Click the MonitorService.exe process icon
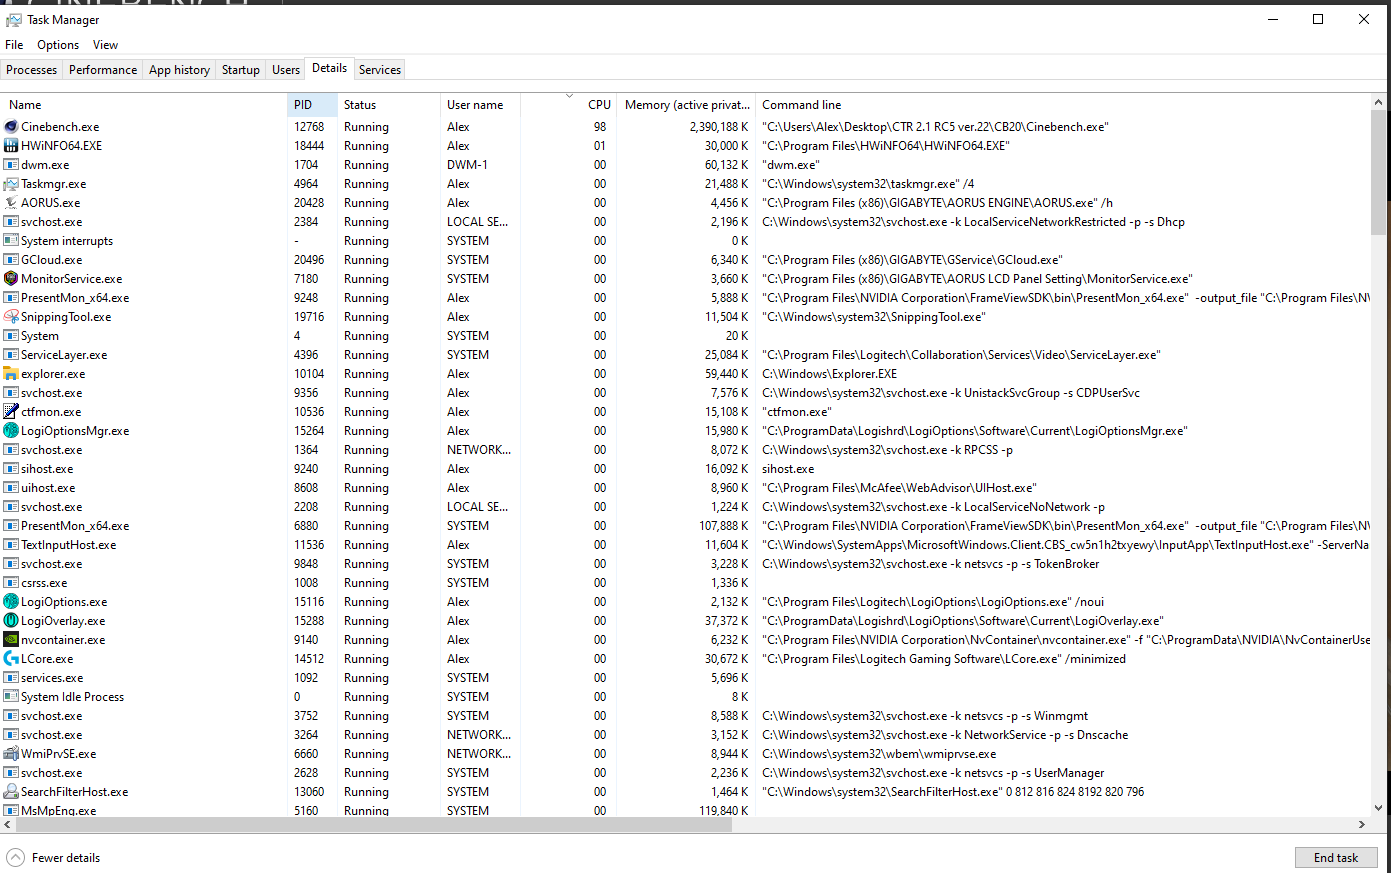The image size is (1391, 873). coord(11,279)
